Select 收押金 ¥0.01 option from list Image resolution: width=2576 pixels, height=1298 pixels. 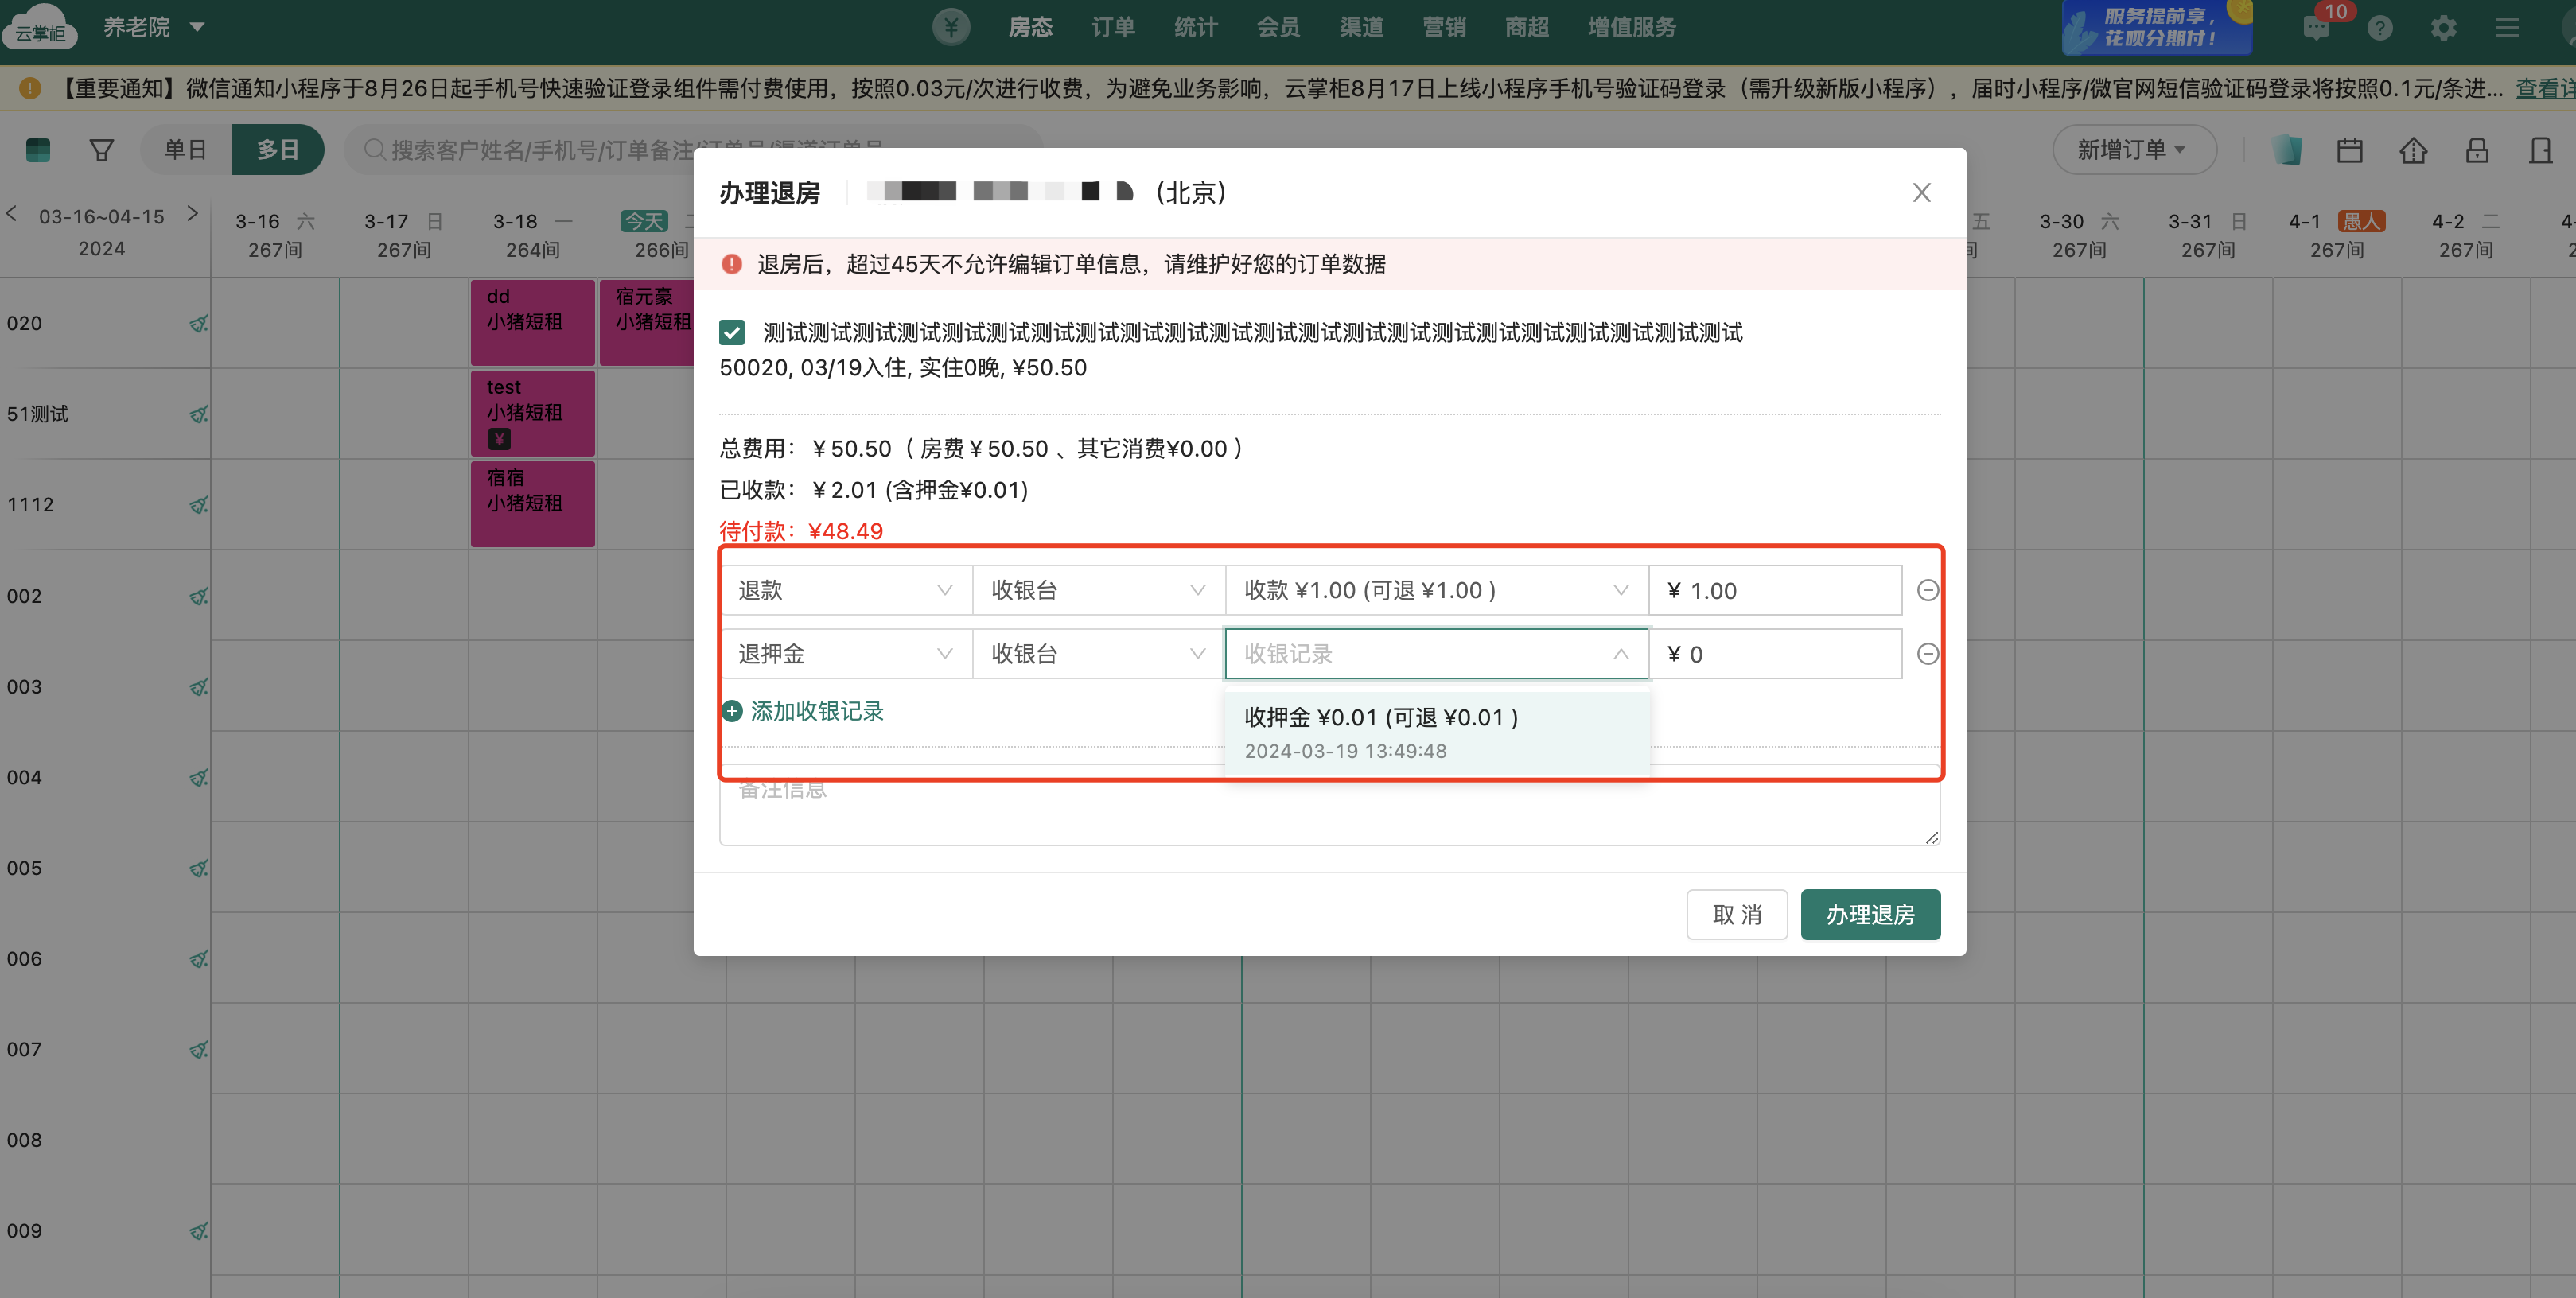(x=1436, y=733)
